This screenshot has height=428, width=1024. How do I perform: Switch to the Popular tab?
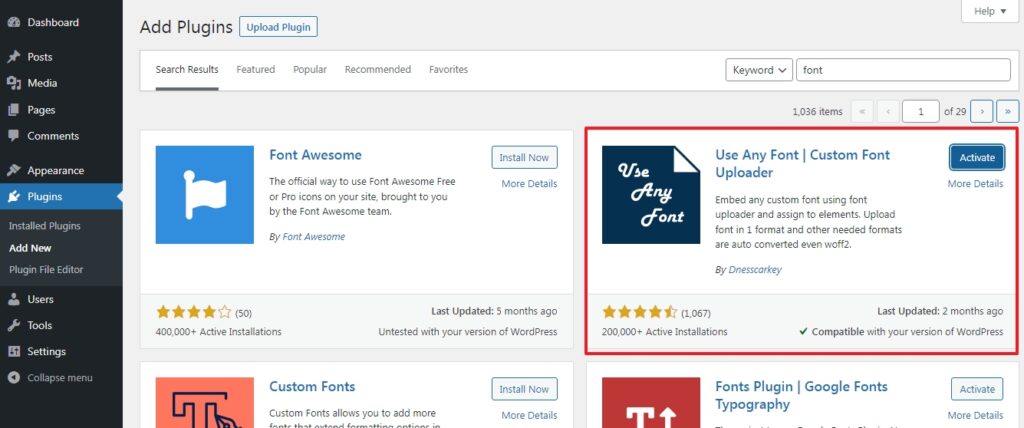click(310, 69)
